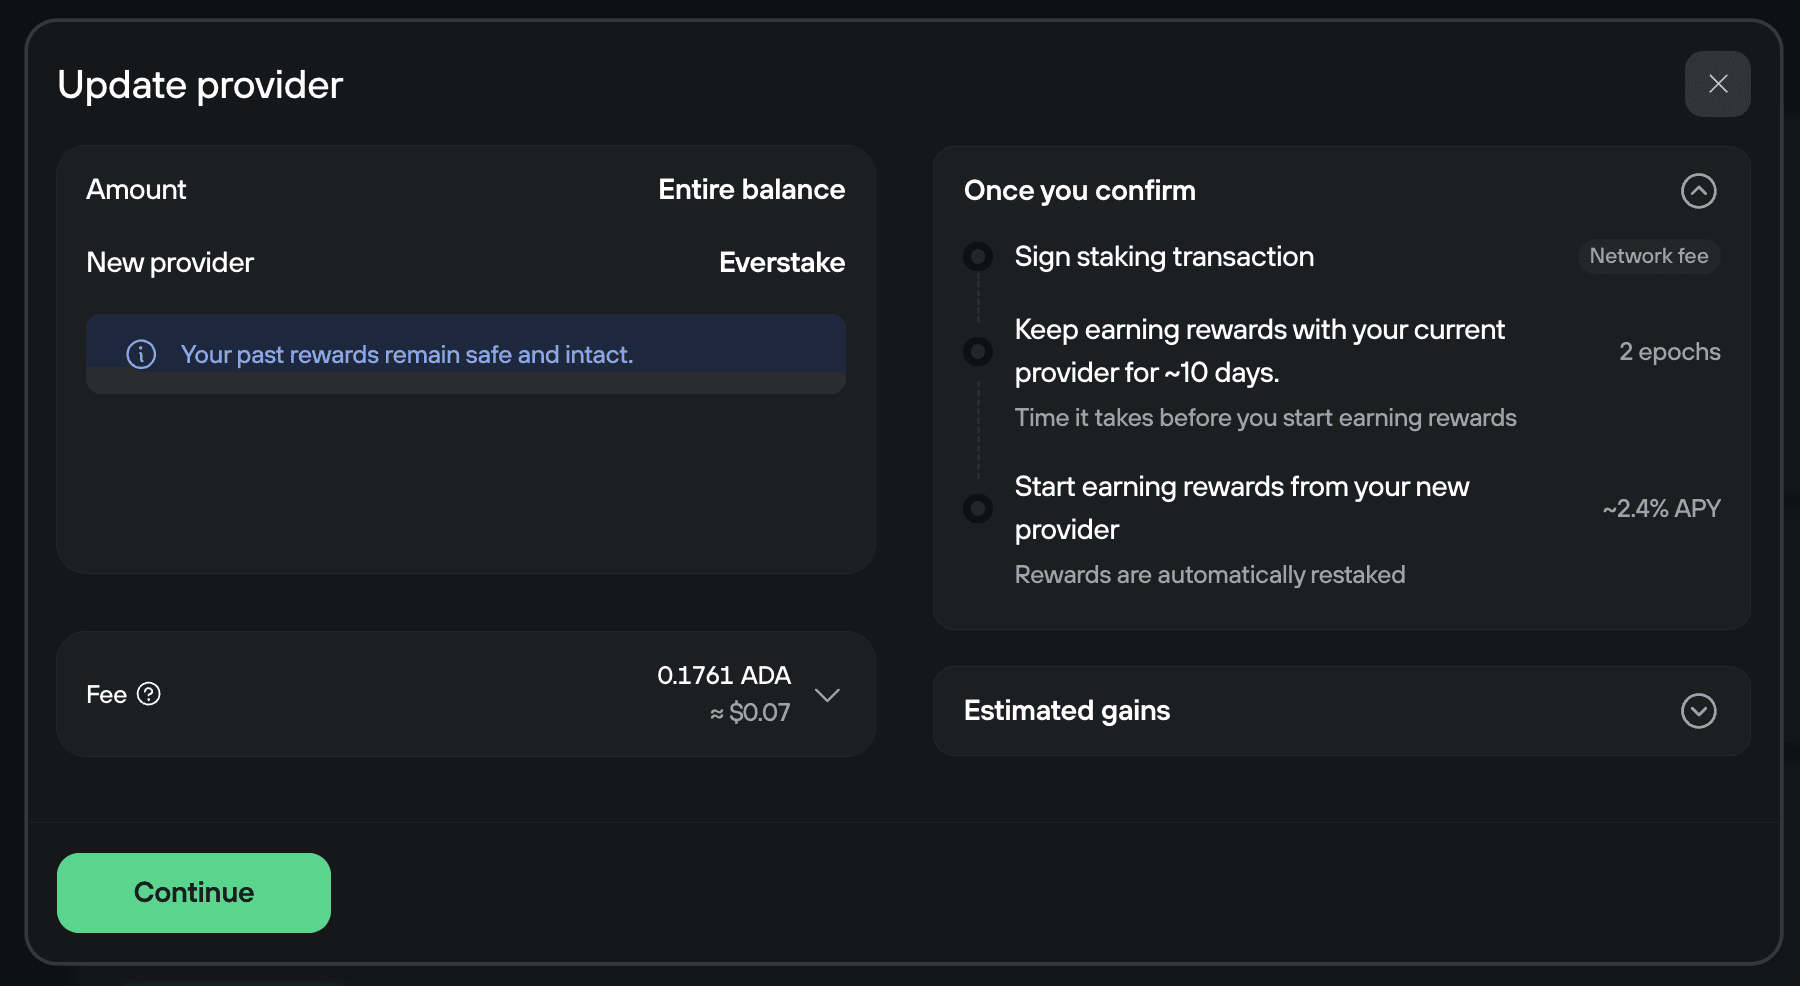This screenshot has width=1800, height=986.
Task: Click the Start earning rewards step circle
Action: [977, 508]
